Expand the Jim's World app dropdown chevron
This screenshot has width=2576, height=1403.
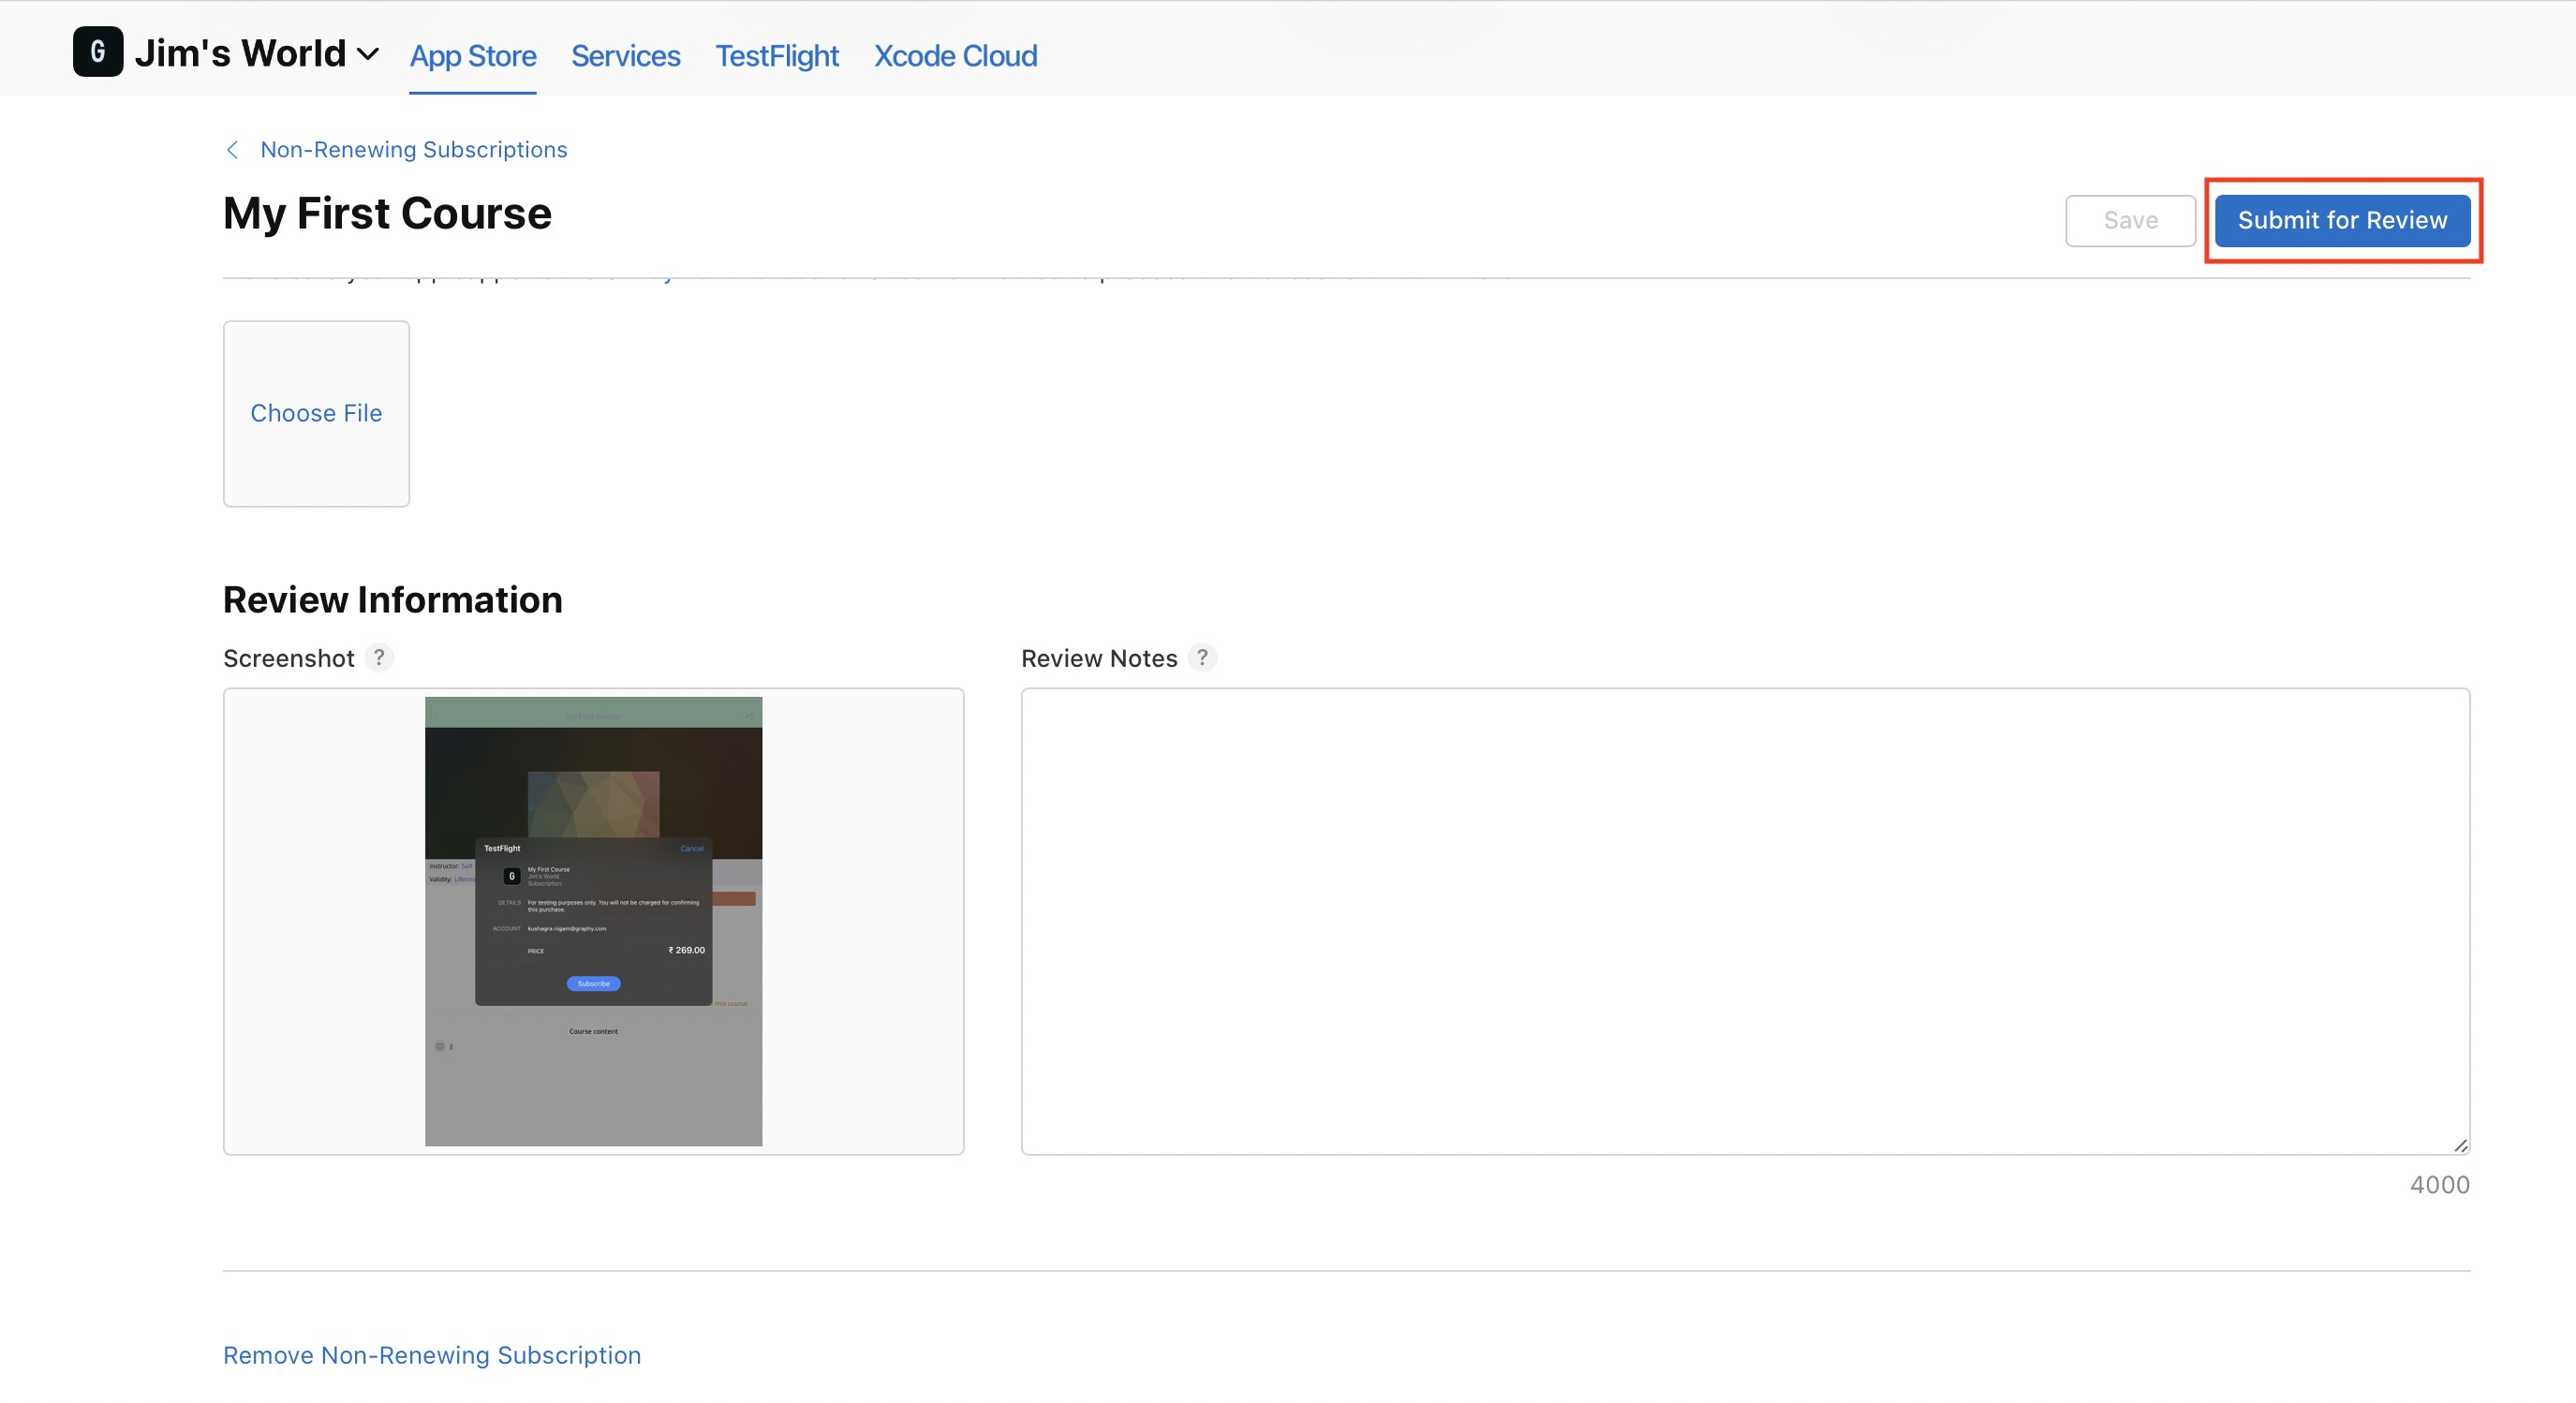[x=368, y=54]
